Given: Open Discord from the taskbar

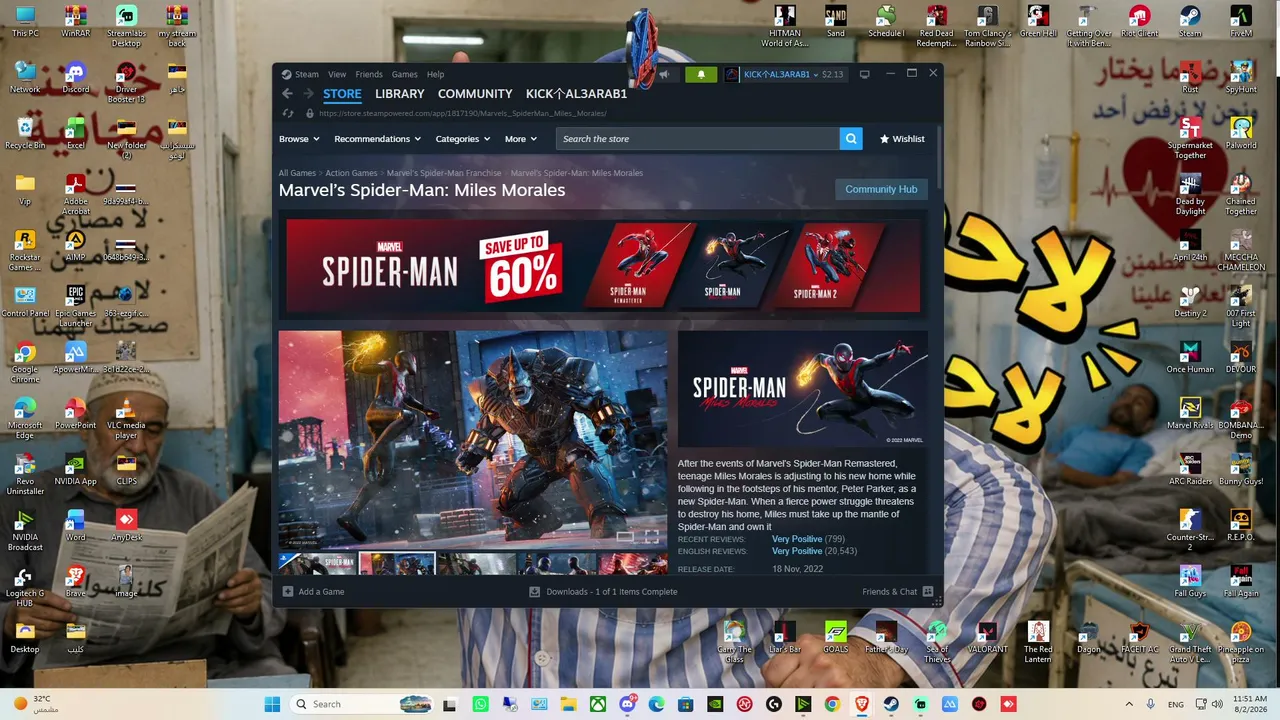Looking at the screenshot, I should coord(627,704).
